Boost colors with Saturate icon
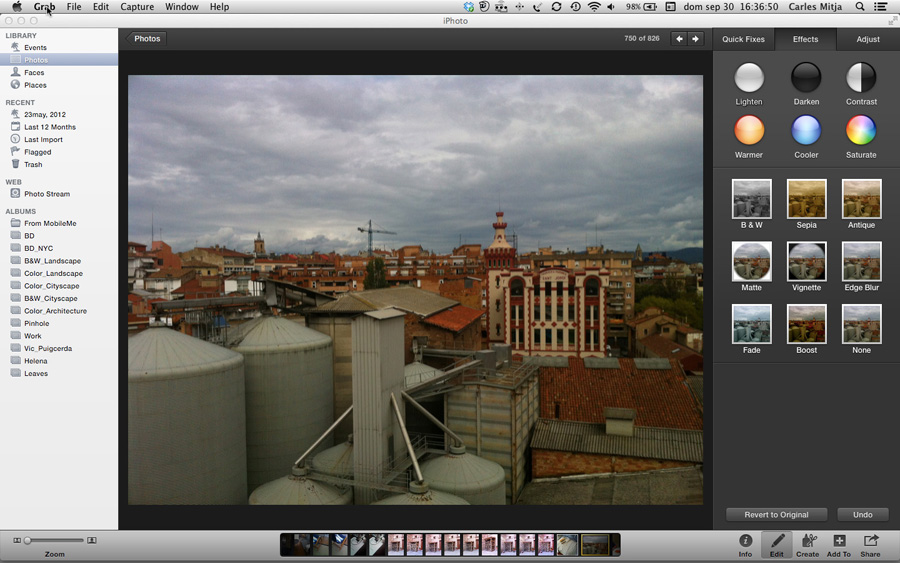The image size is (900, 563). click(x=861, y=130)
